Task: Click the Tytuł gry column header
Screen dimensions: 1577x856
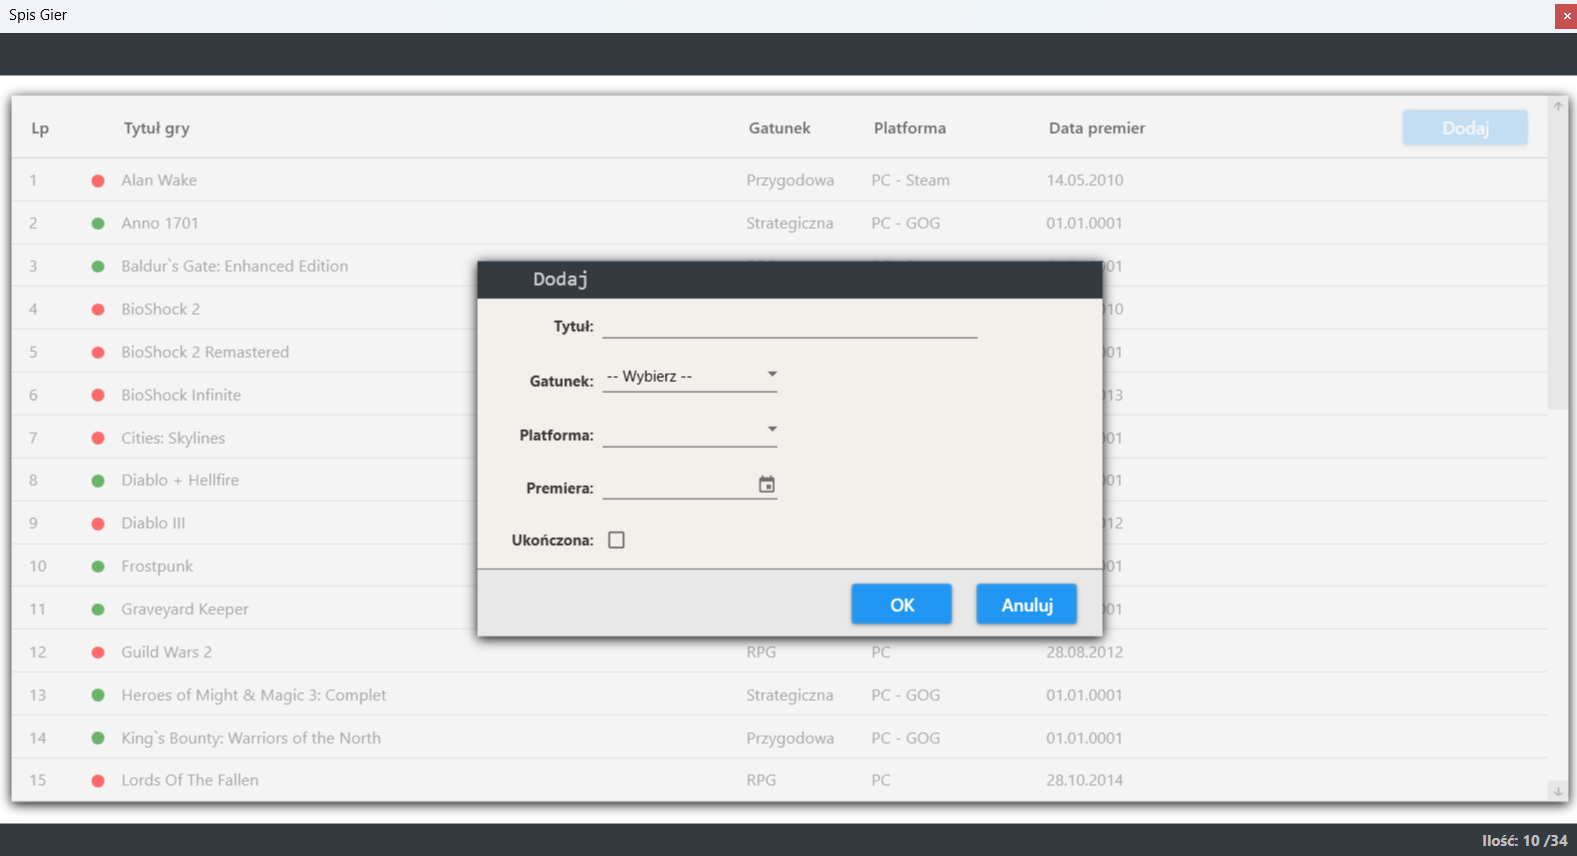Action: [157, 128]
